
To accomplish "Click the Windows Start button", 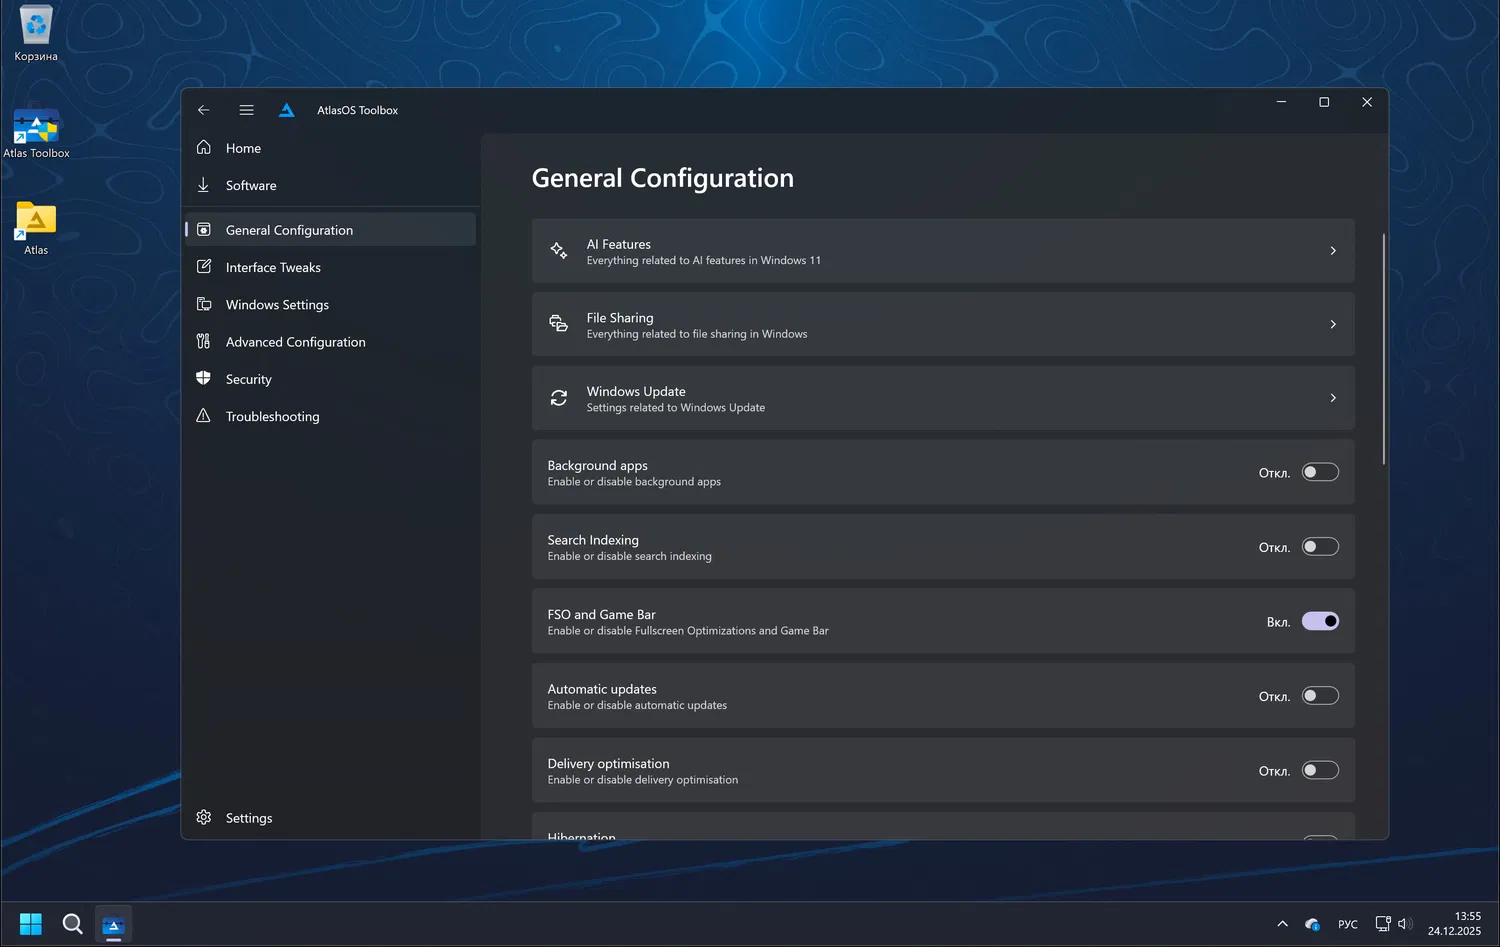I will (x=31, y=923).
